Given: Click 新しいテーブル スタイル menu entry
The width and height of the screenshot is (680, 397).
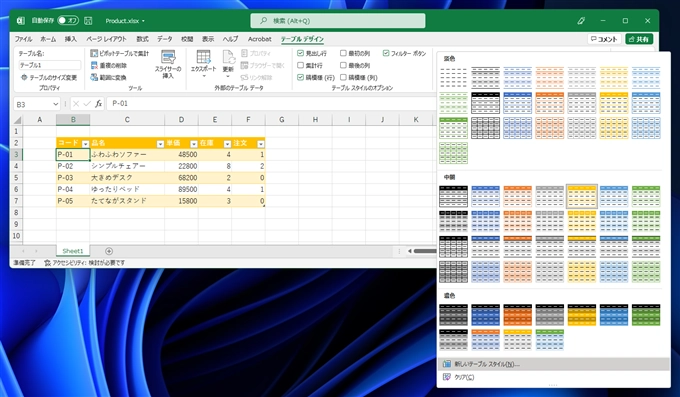Looking at the screenshot, I should pos(553,364).
